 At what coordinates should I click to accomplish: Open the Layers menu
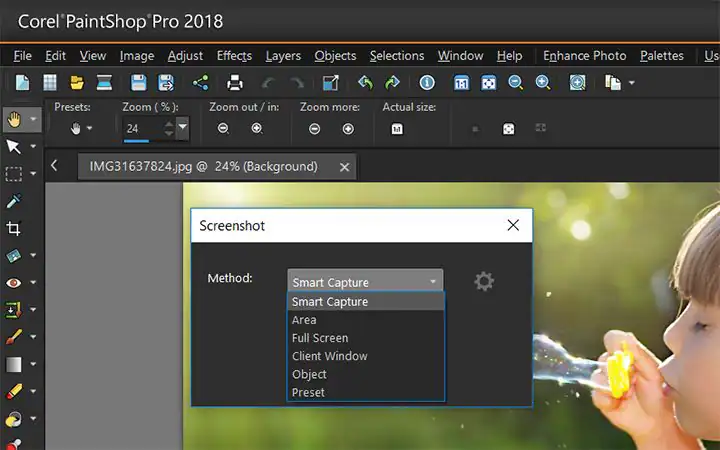pyautogui.click(x=283, y=56)
